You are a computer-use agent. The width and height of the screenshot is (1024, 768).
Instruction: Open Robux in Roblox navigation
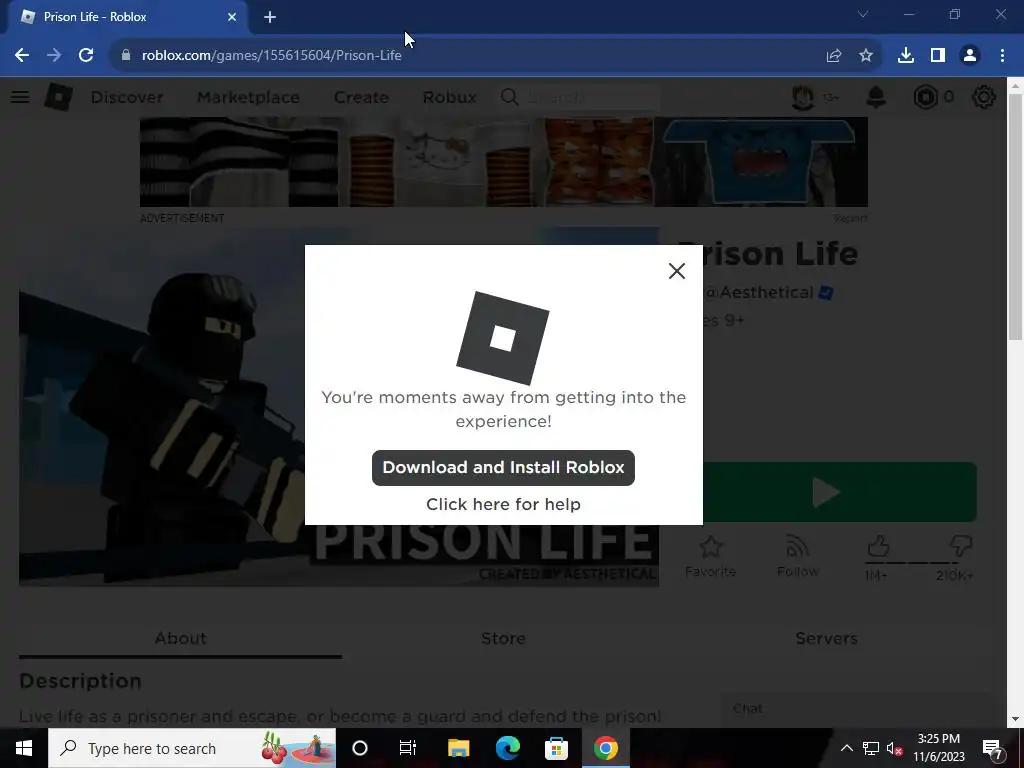pos(449,97)
